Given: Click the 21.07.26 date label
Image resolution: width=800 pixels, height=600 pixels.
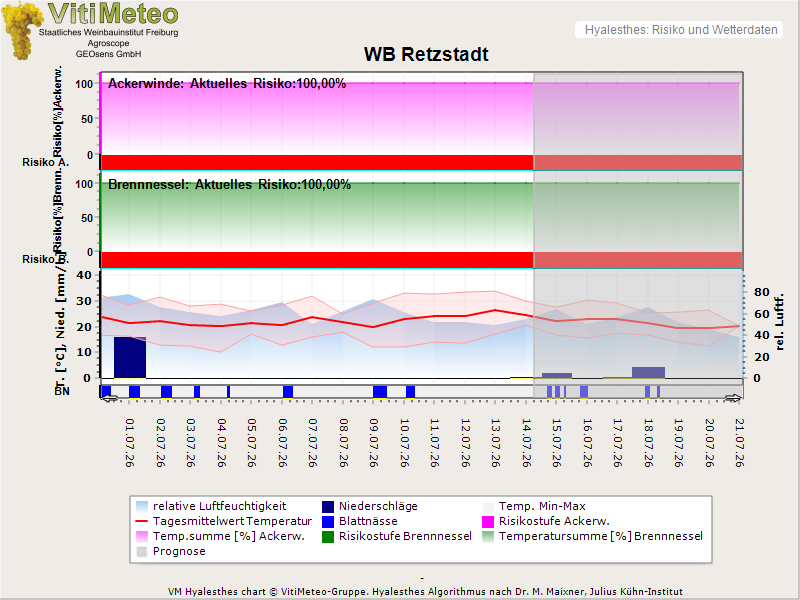Looking at the screenshot, I should point(739,443).
